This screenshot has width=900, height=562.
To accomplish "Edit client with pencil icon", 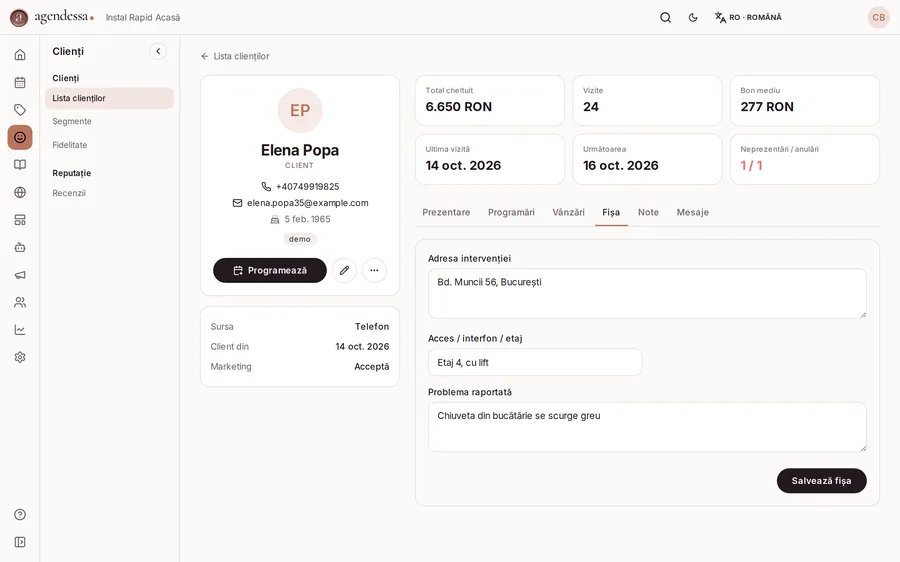I will click(x=344, y=270).
